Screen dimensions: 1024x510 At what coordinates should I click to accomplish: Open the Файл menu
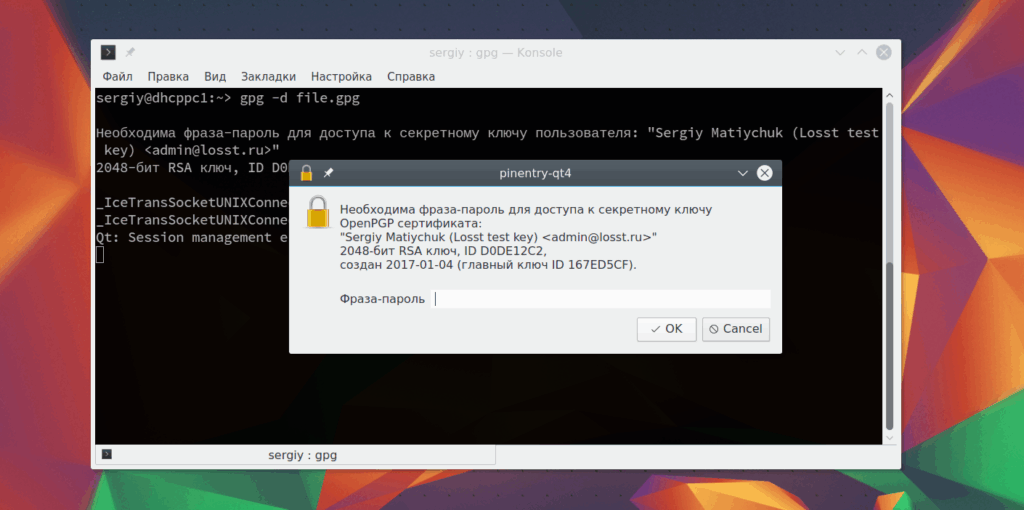coord(118,76)
